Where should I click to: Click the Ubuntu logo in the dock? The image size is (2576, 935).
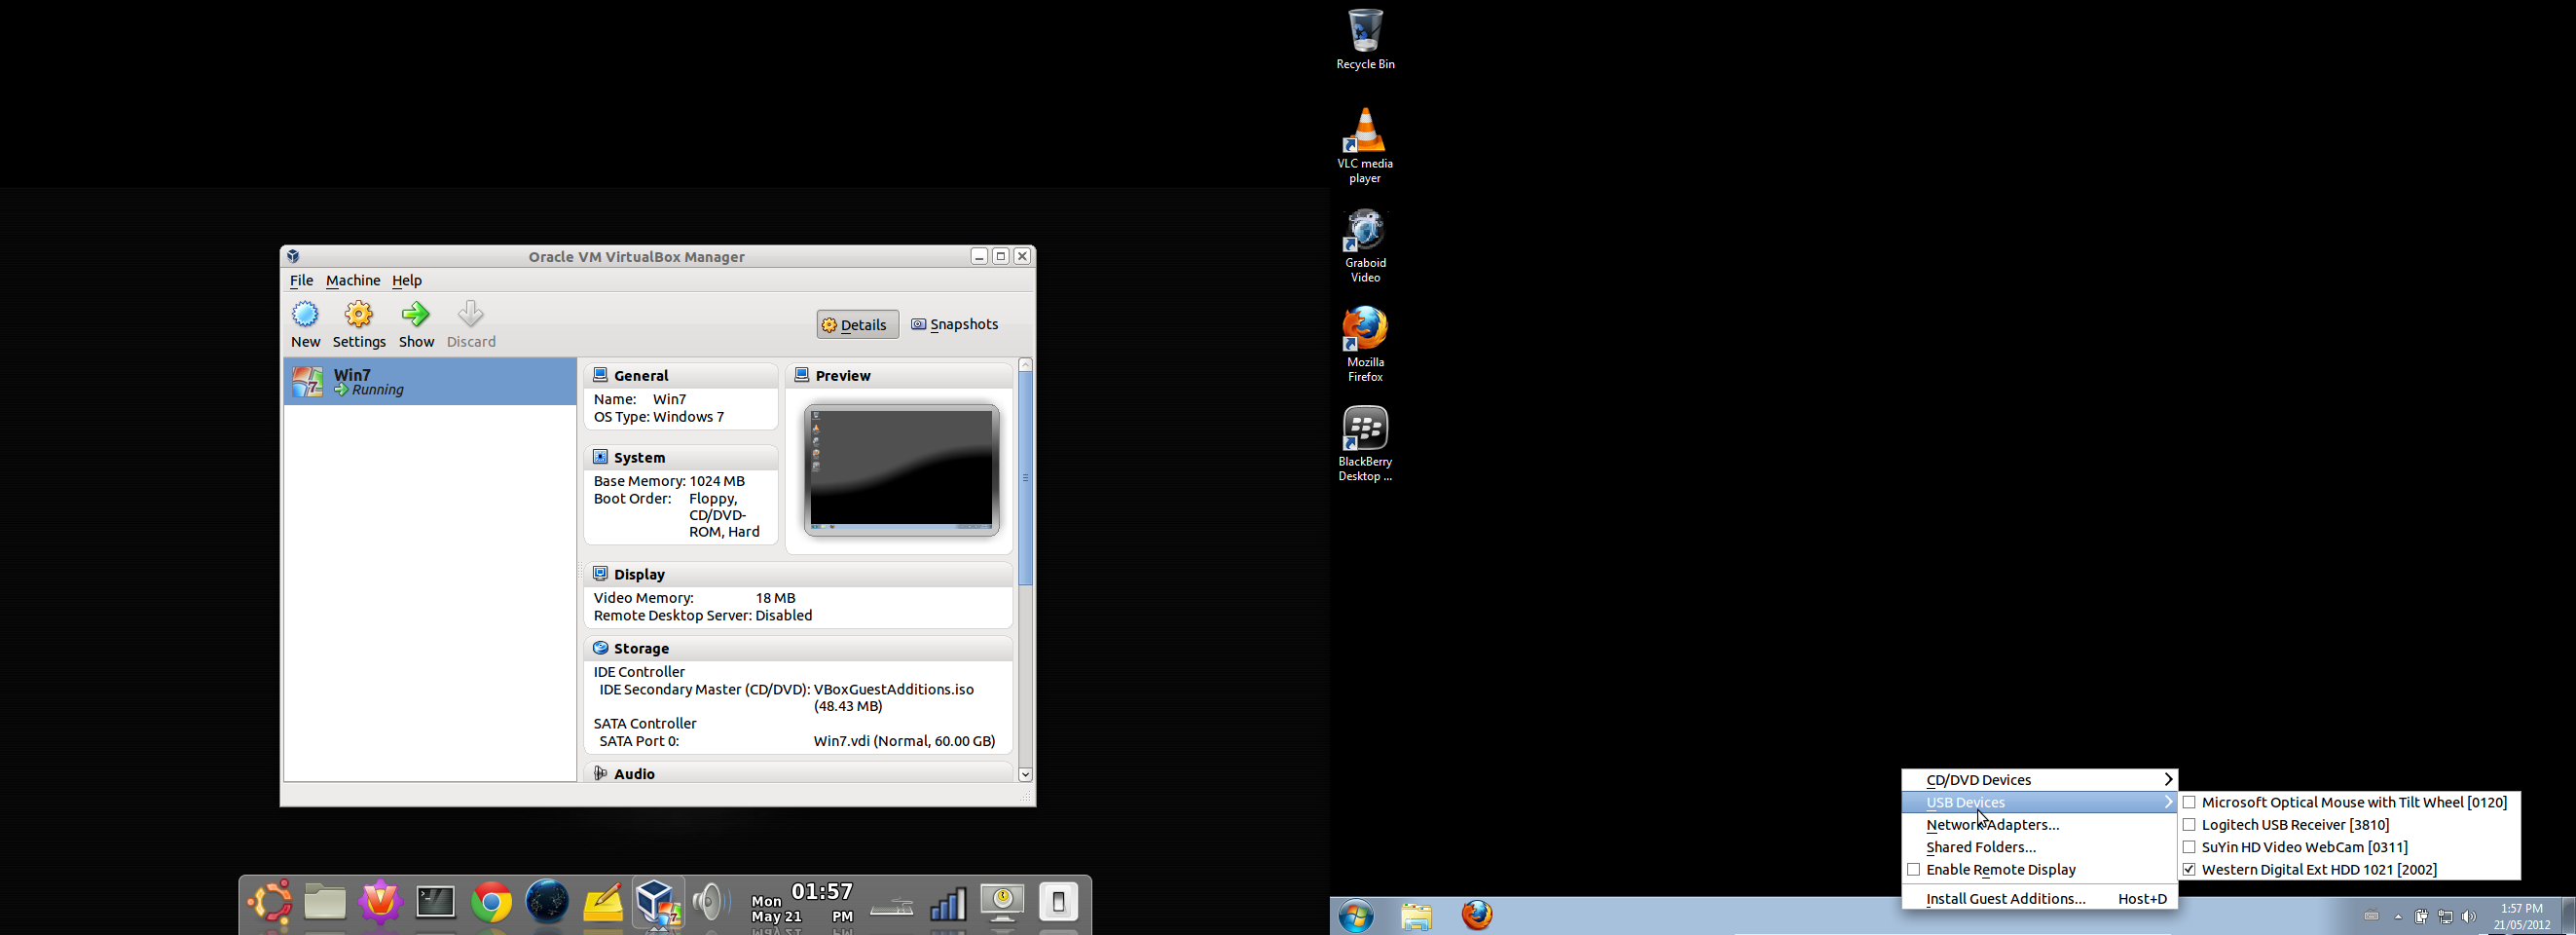(x=271, y=902)
